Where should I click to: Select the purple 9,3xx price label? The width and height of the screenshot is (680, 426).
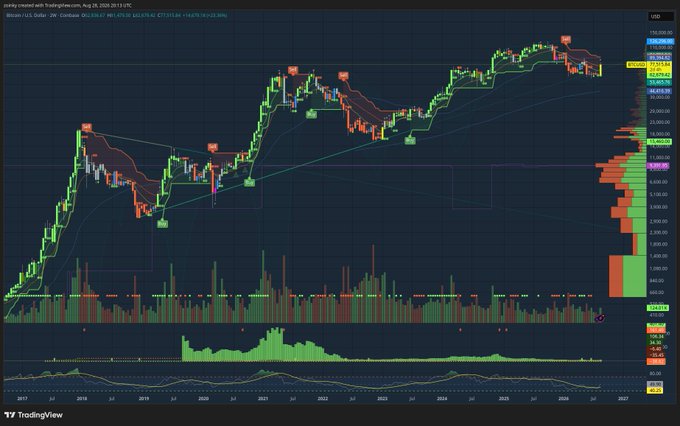(x=658, y=165)
